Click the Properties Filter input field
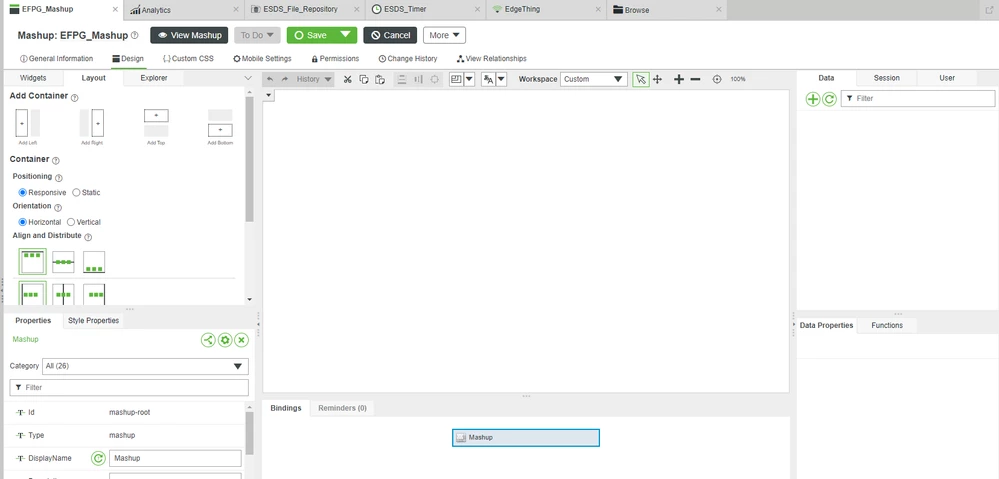The width and height of the screenshot is (999, 479). 129,387
